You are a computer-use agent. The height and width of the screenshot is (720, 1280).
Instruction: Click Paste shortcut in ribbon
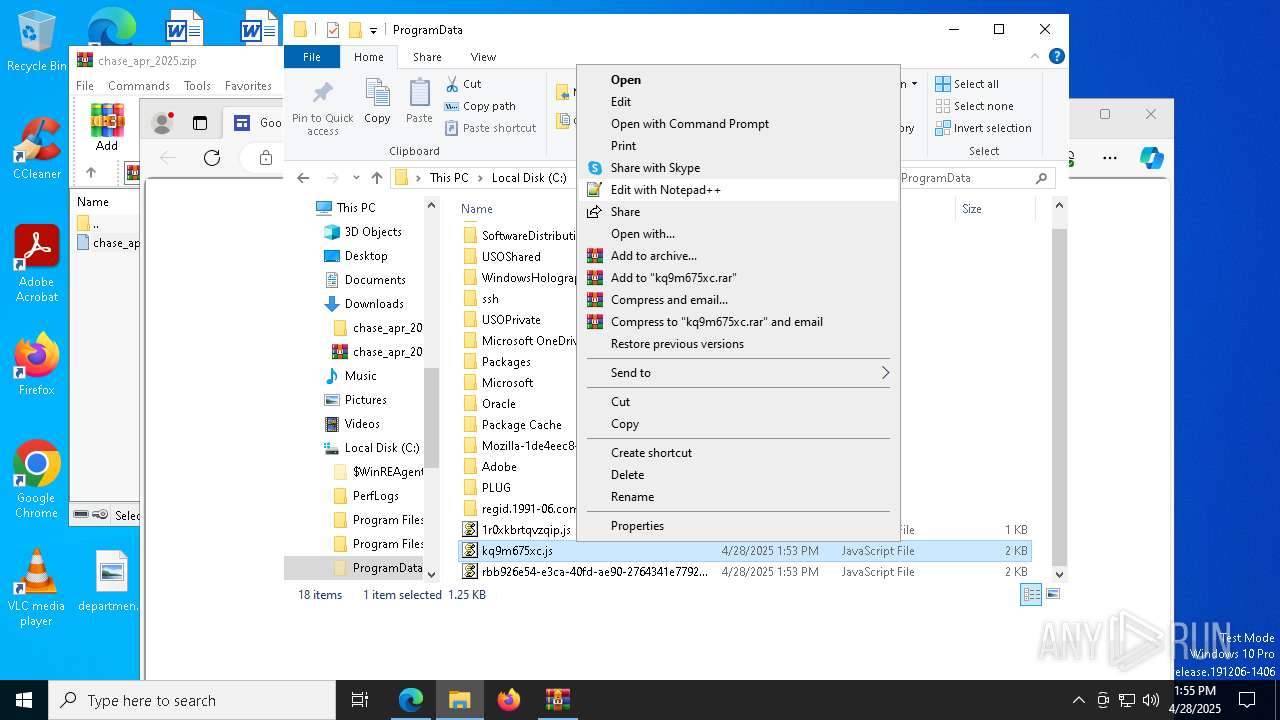pyautogui.click(x=490, y=128)
